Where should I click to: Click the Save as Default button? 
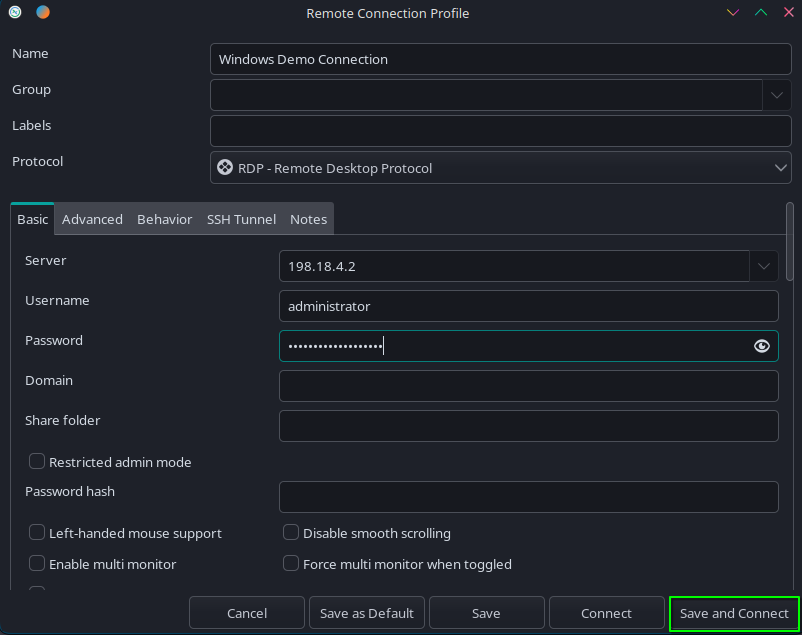[367, 613]
